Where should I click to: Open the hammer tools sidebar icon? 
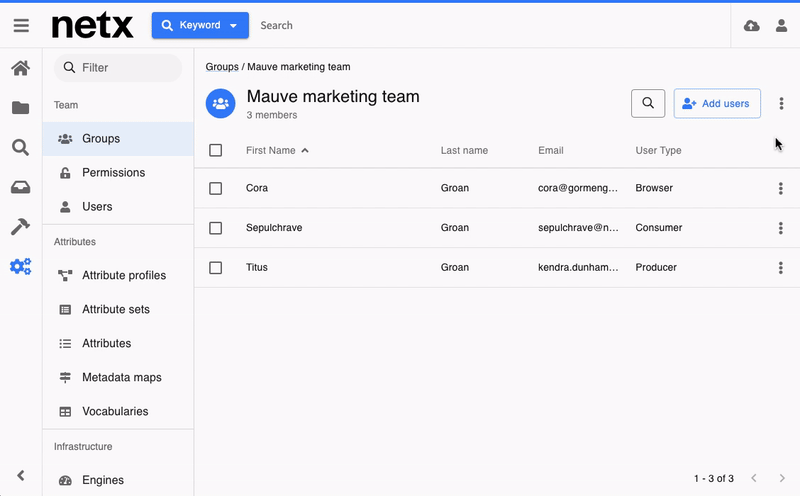tap(20, 227)
